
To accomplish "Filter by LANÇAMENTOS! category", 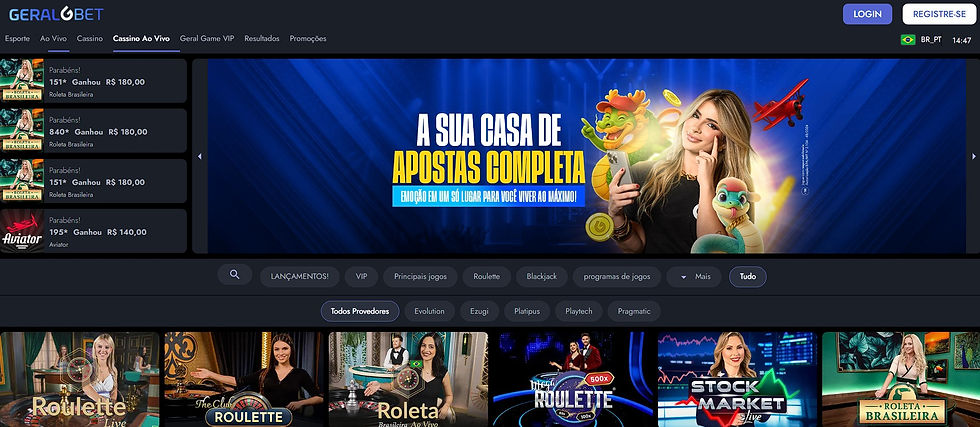I will pyautogui.click(x=300, y=276).
